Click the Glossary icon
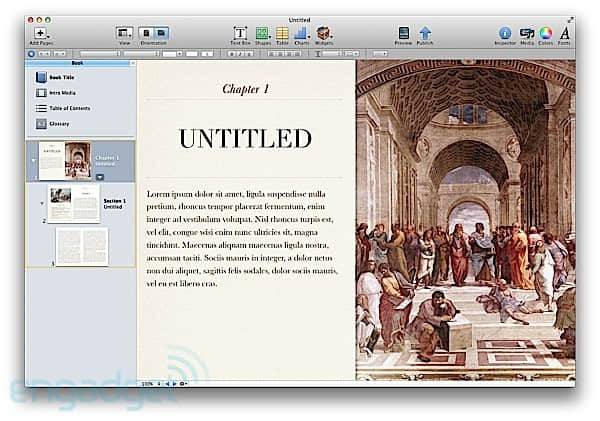 [41, 124]
